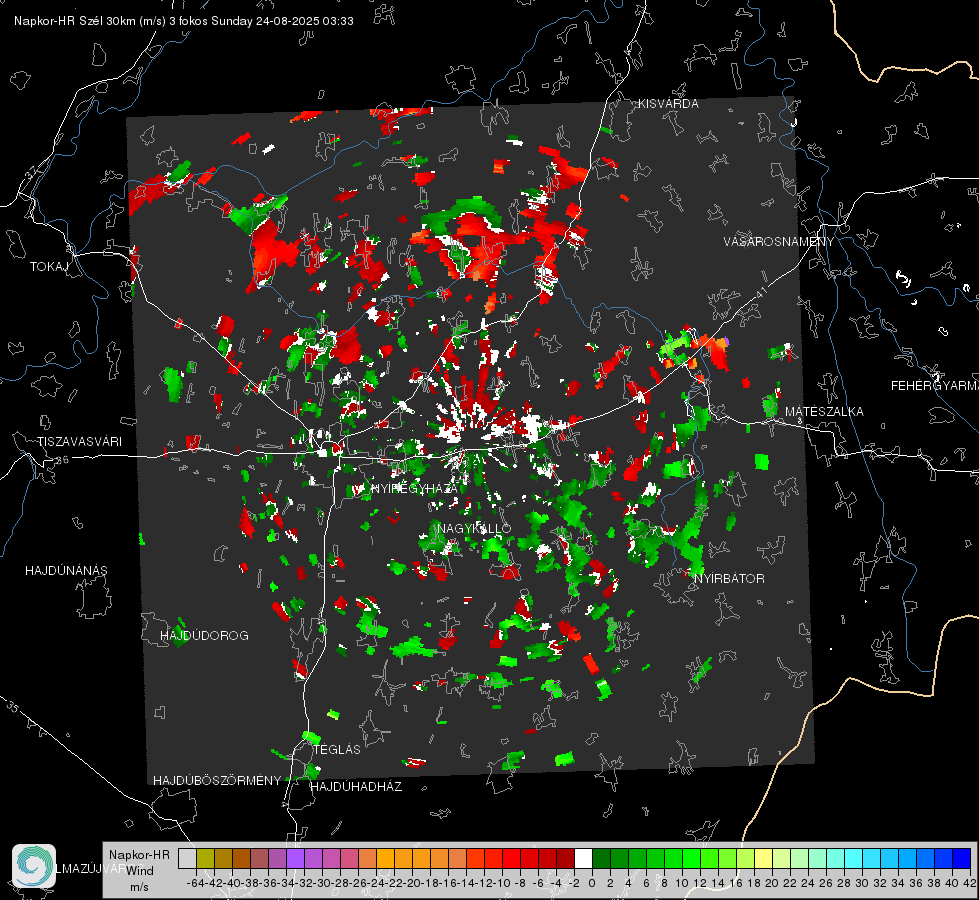Pick the olive swatch above label -64
Screen dimensions: 979x900
(x=205, y=859)
